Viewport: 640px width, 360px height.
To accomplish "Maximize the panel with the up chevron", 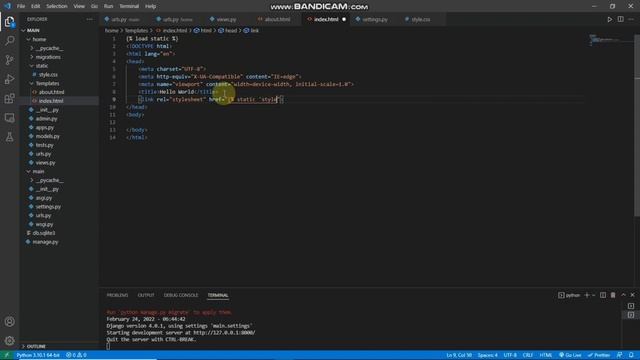I will click(x=623, y=295).
